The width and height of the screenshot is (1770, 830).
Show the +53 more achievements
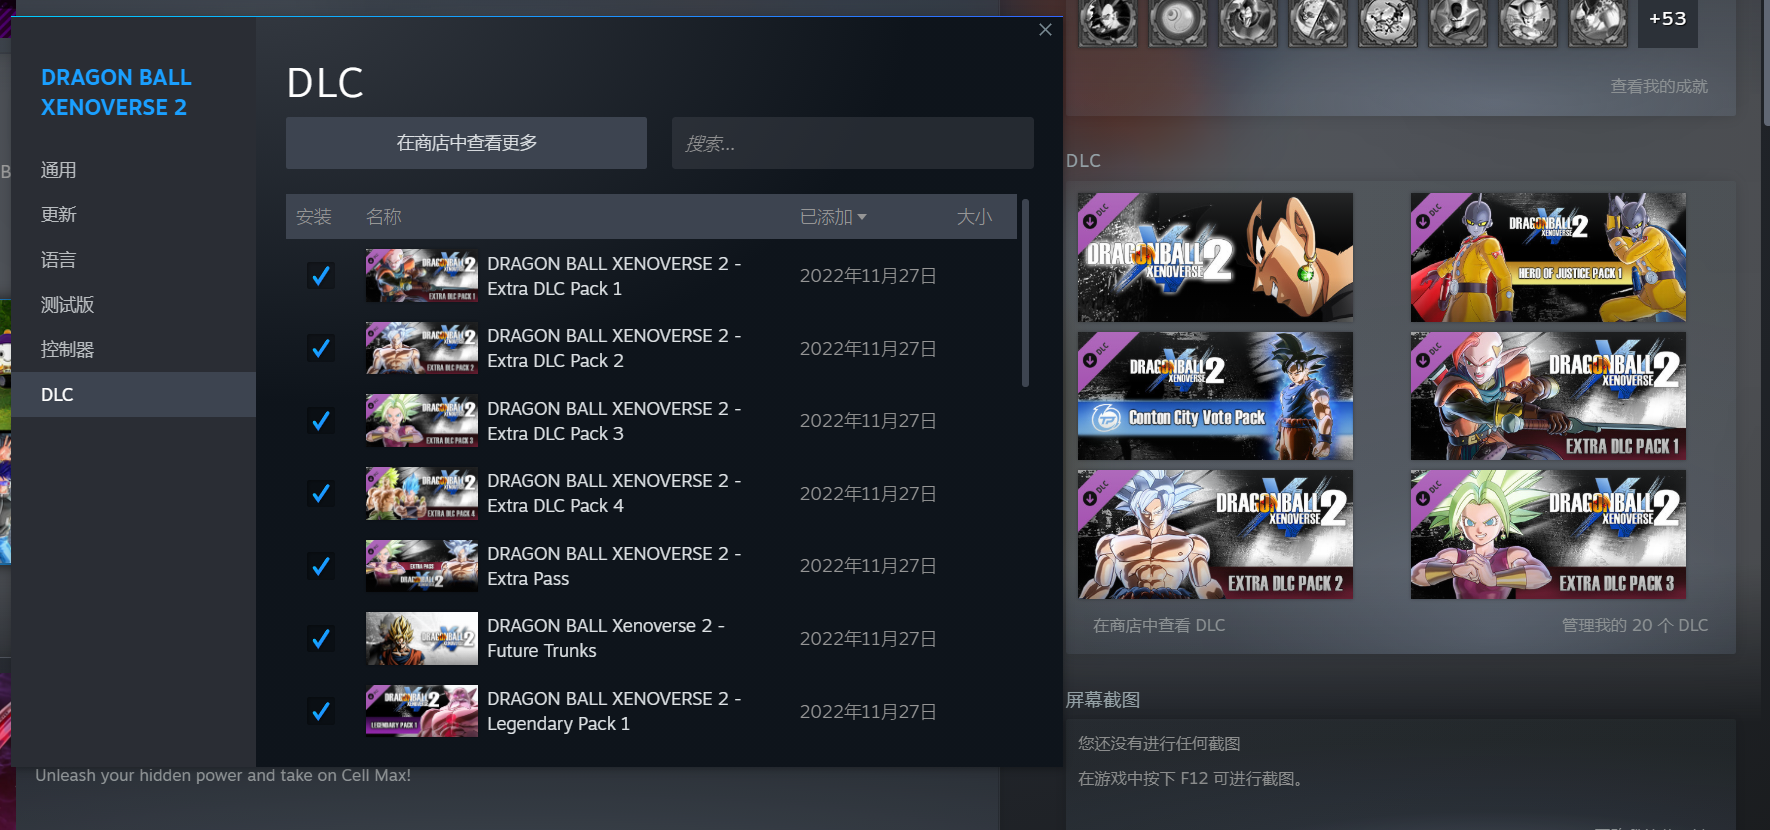1668,22
